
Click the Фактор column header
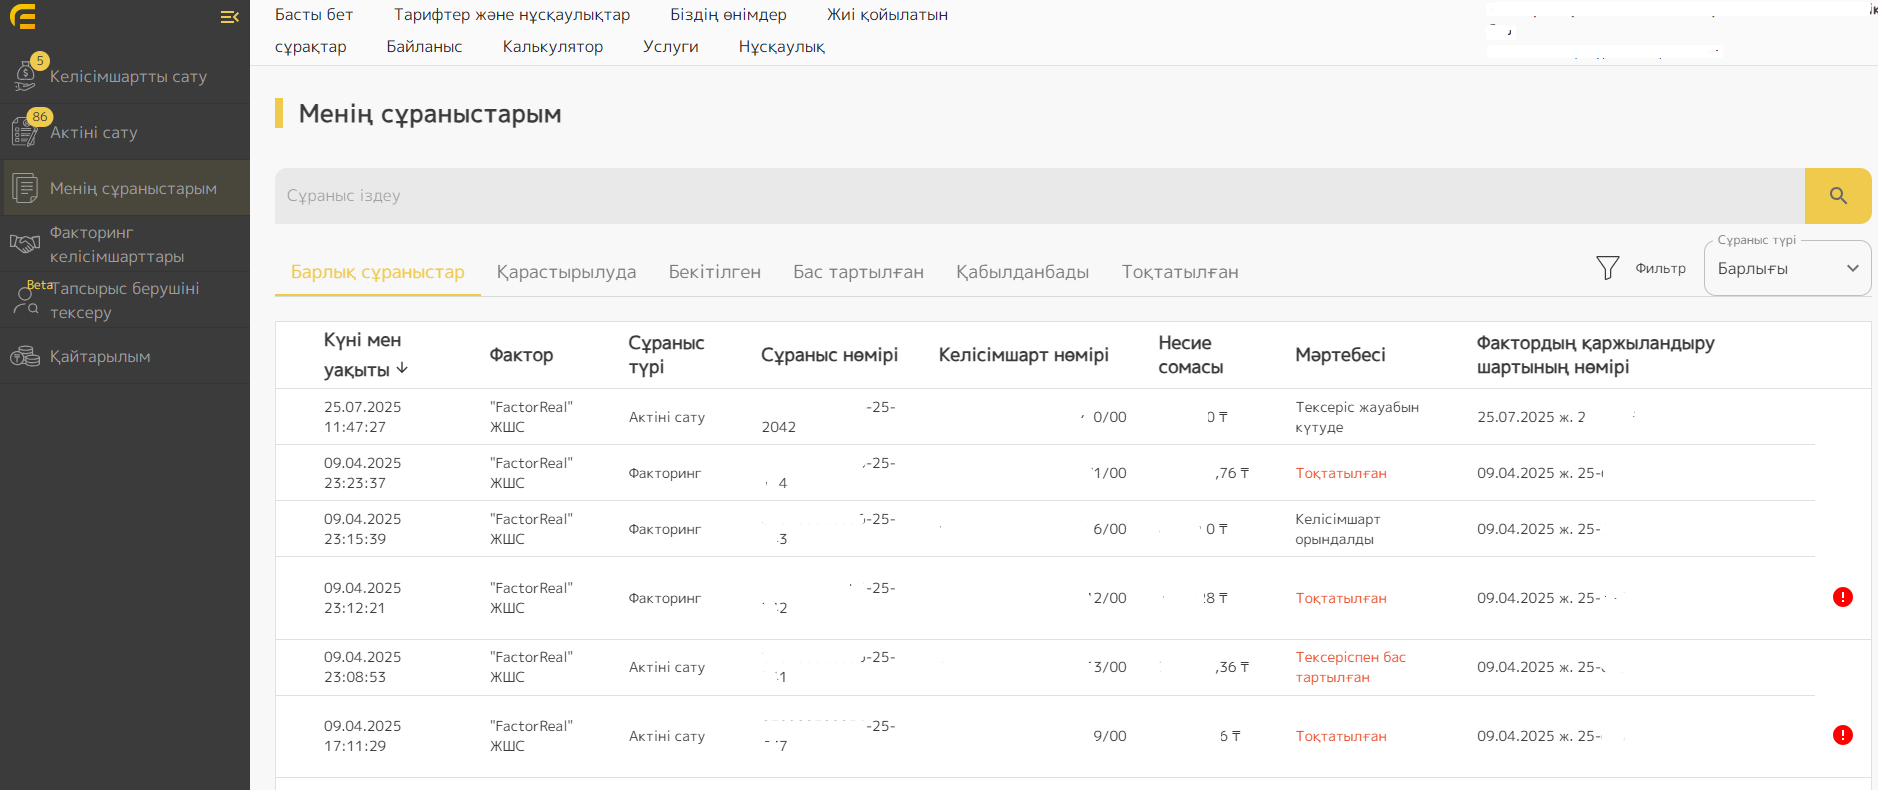[x=521, y=355]
